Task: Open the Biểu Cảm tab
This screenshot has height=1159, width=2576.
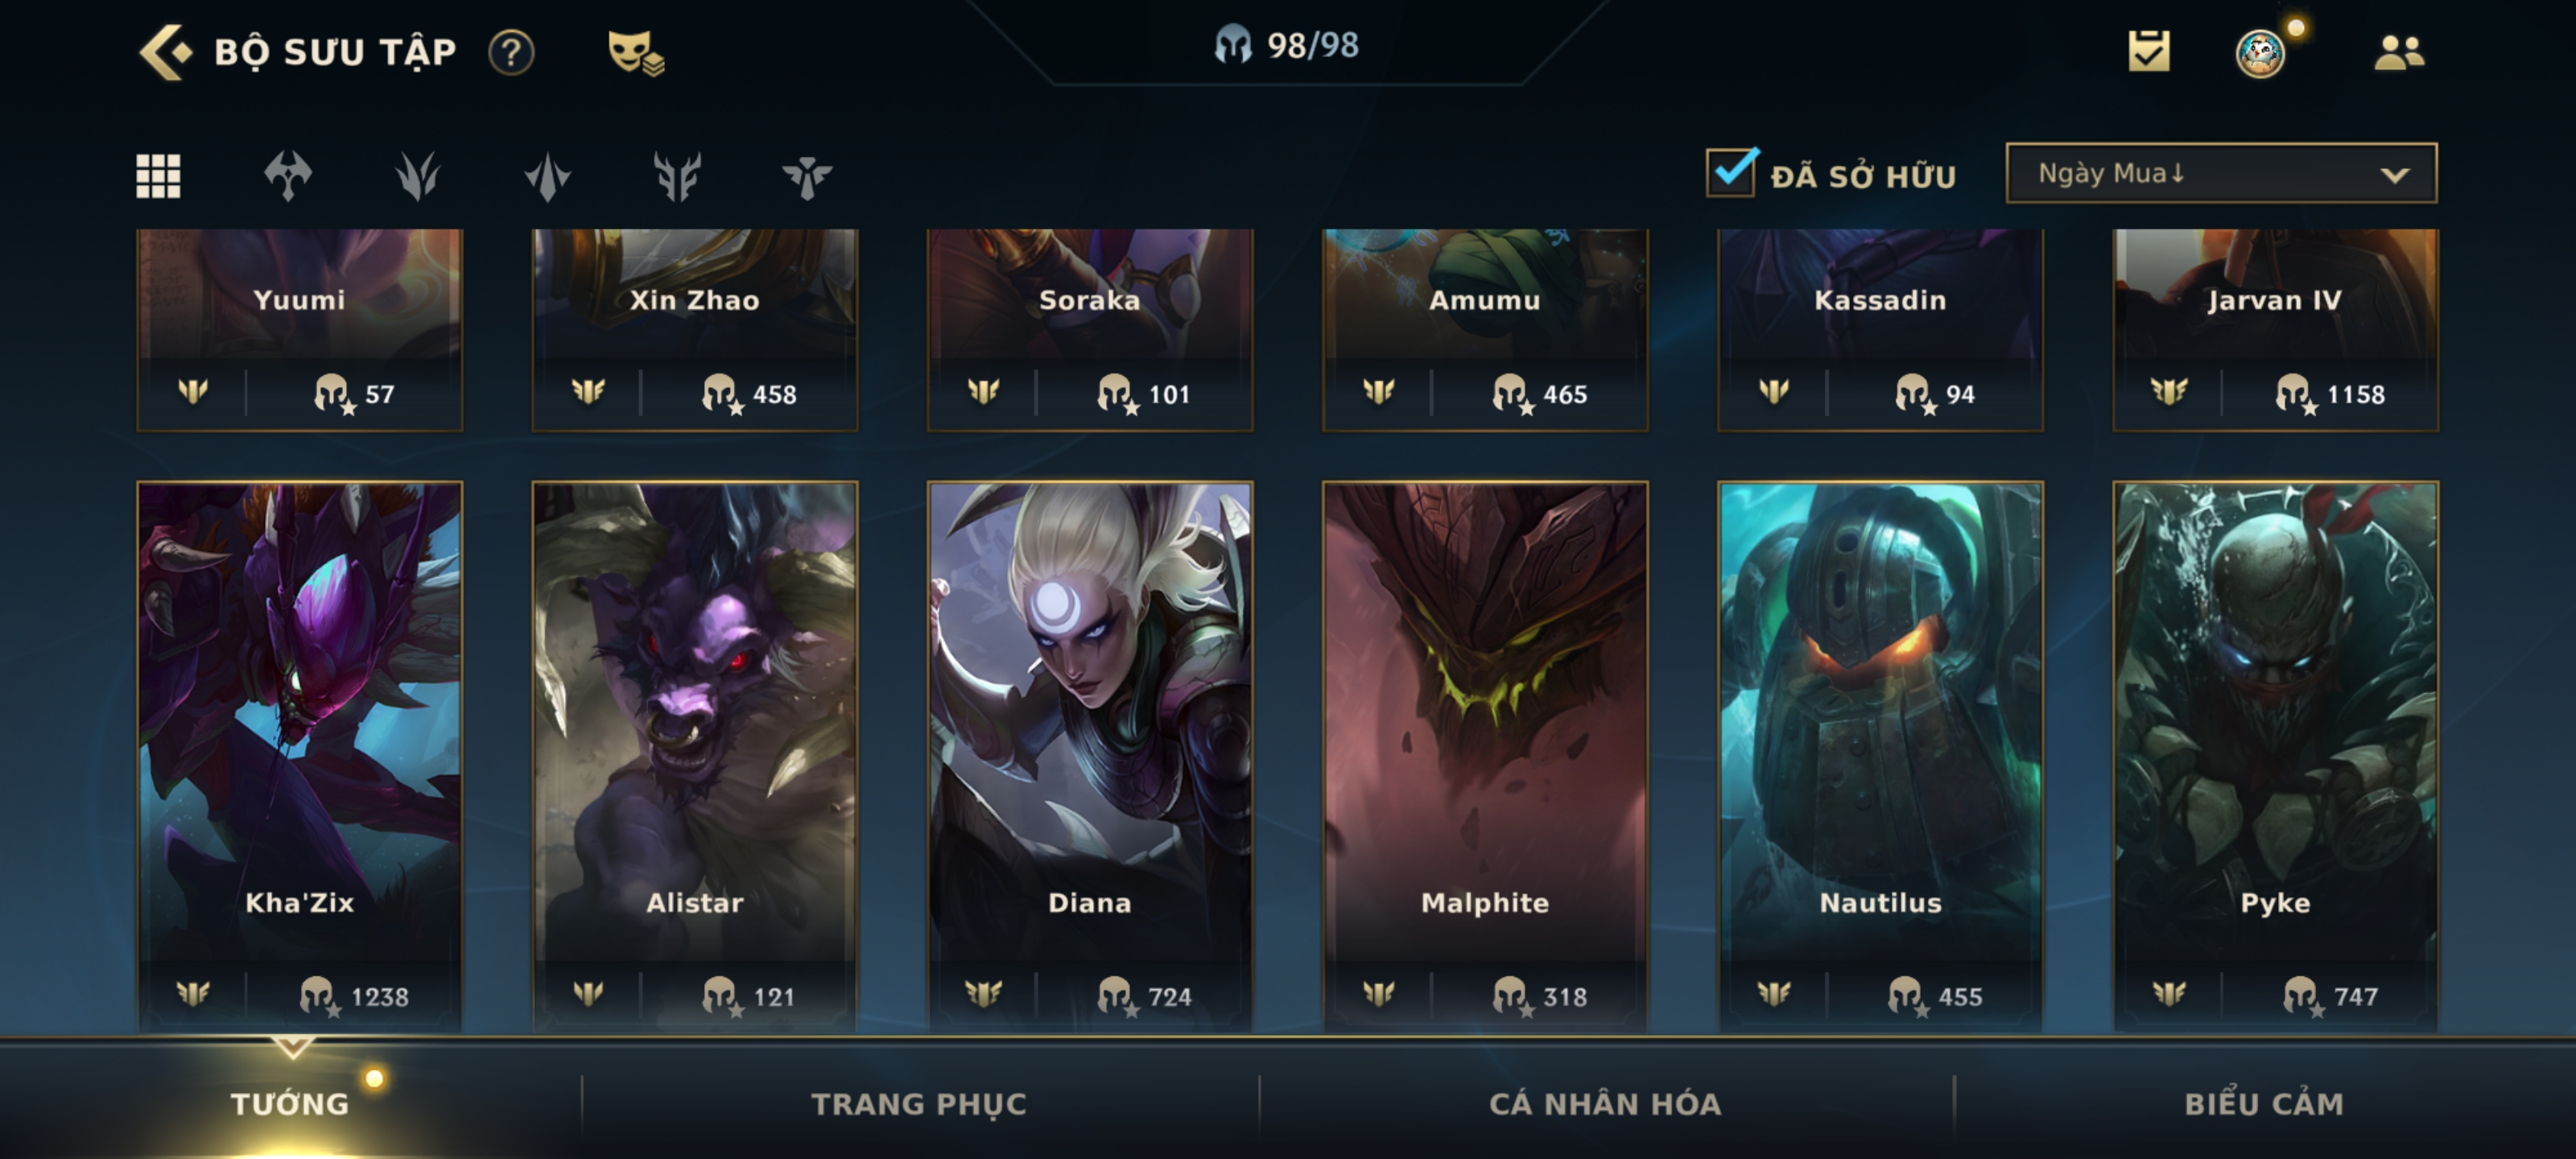Action: (2264, 1103)
